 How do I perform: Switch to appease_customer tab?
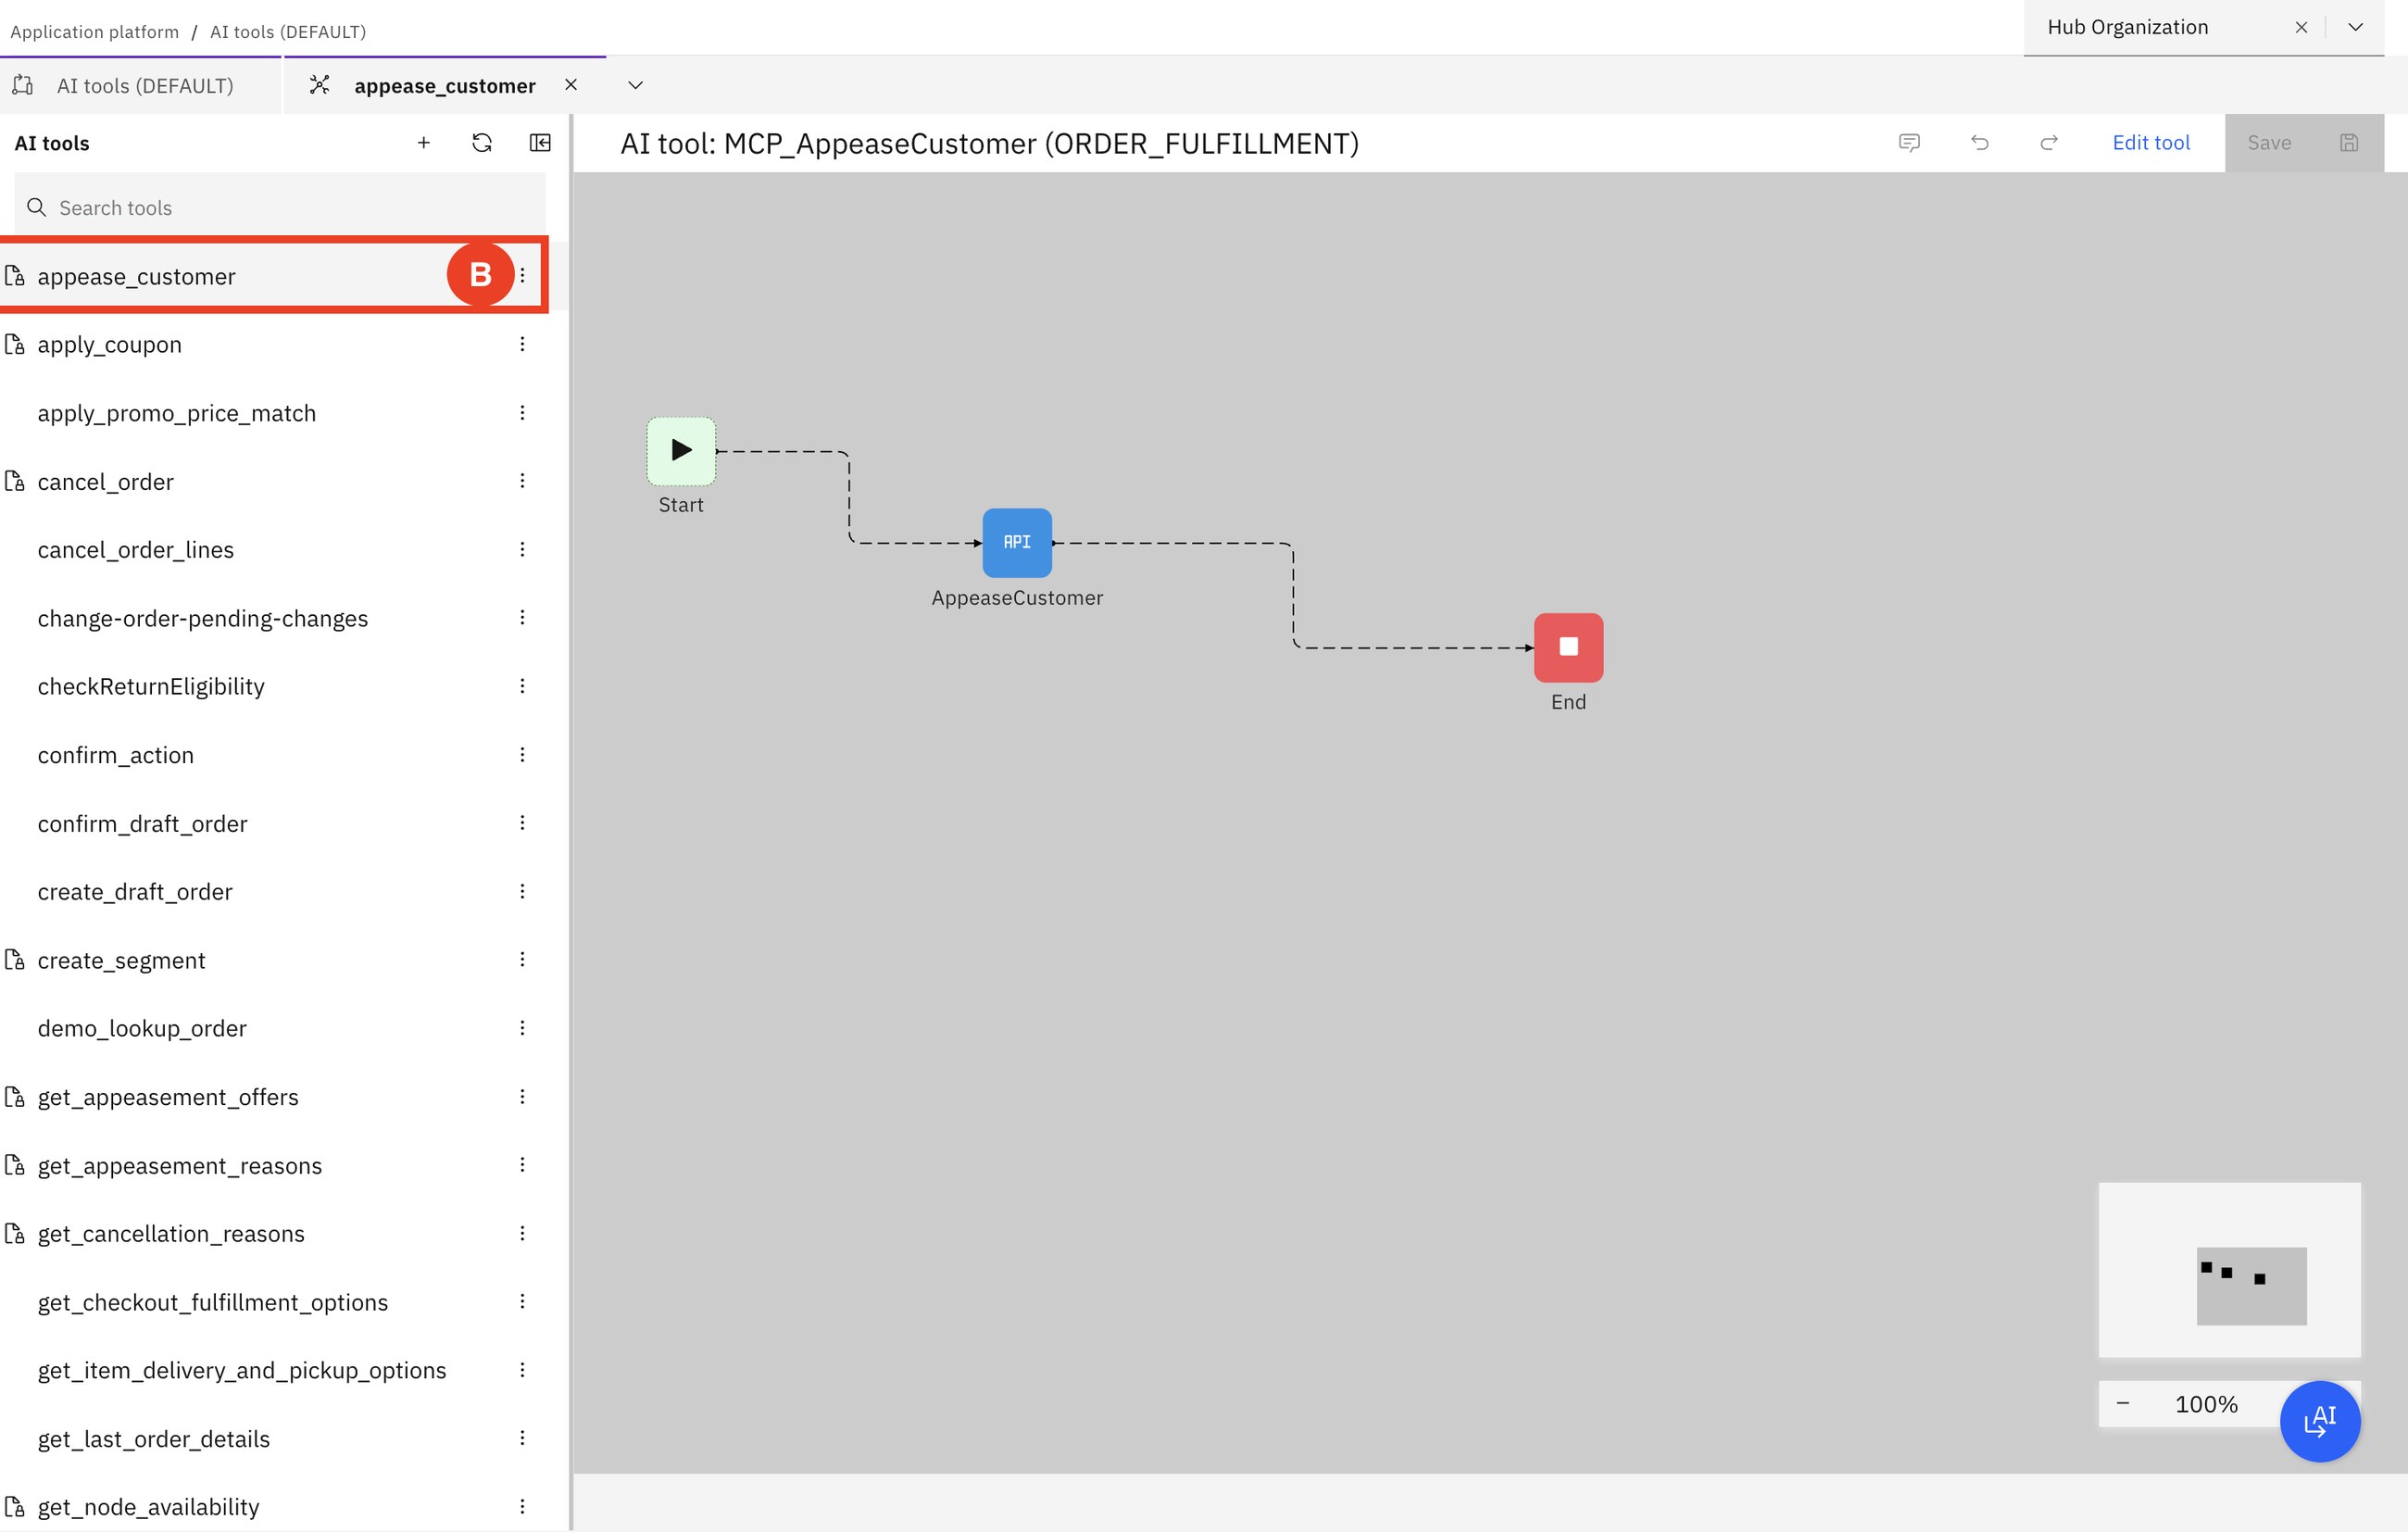click(445, 86)
